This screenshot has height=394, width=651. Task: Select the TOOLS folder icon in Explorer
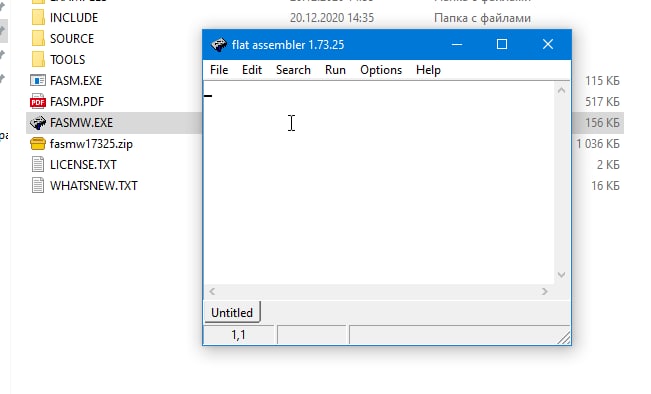(38, 59)
